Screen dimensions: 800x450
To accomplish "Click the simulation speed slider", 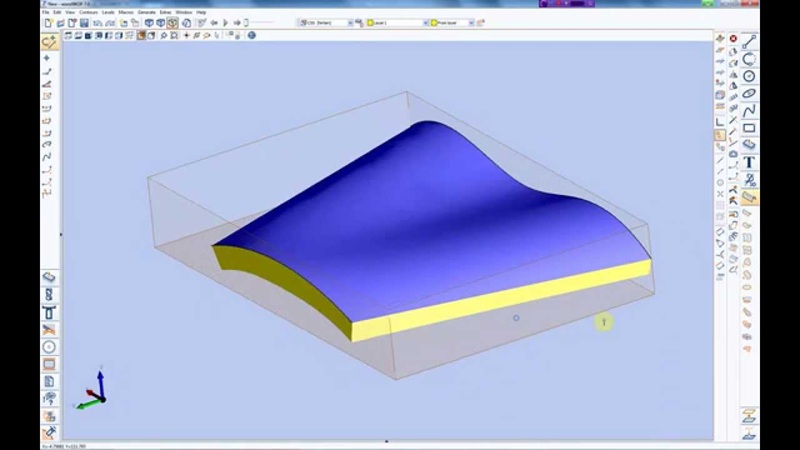I will coord(262,22).
